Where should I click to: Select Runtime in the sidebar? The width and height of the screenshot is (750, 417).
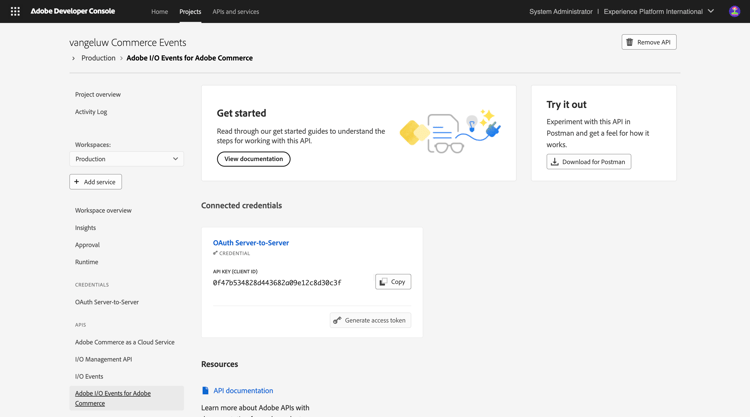click(x=86, y=262)
